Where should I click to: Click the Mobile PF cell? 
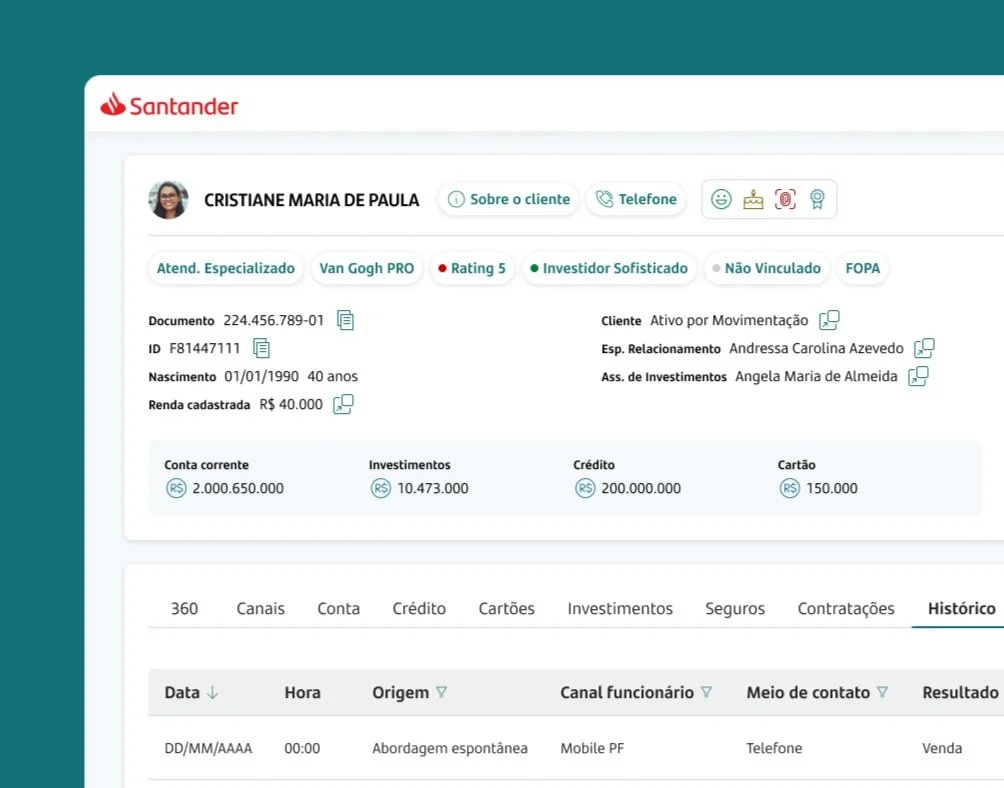(x=592, y=748)
